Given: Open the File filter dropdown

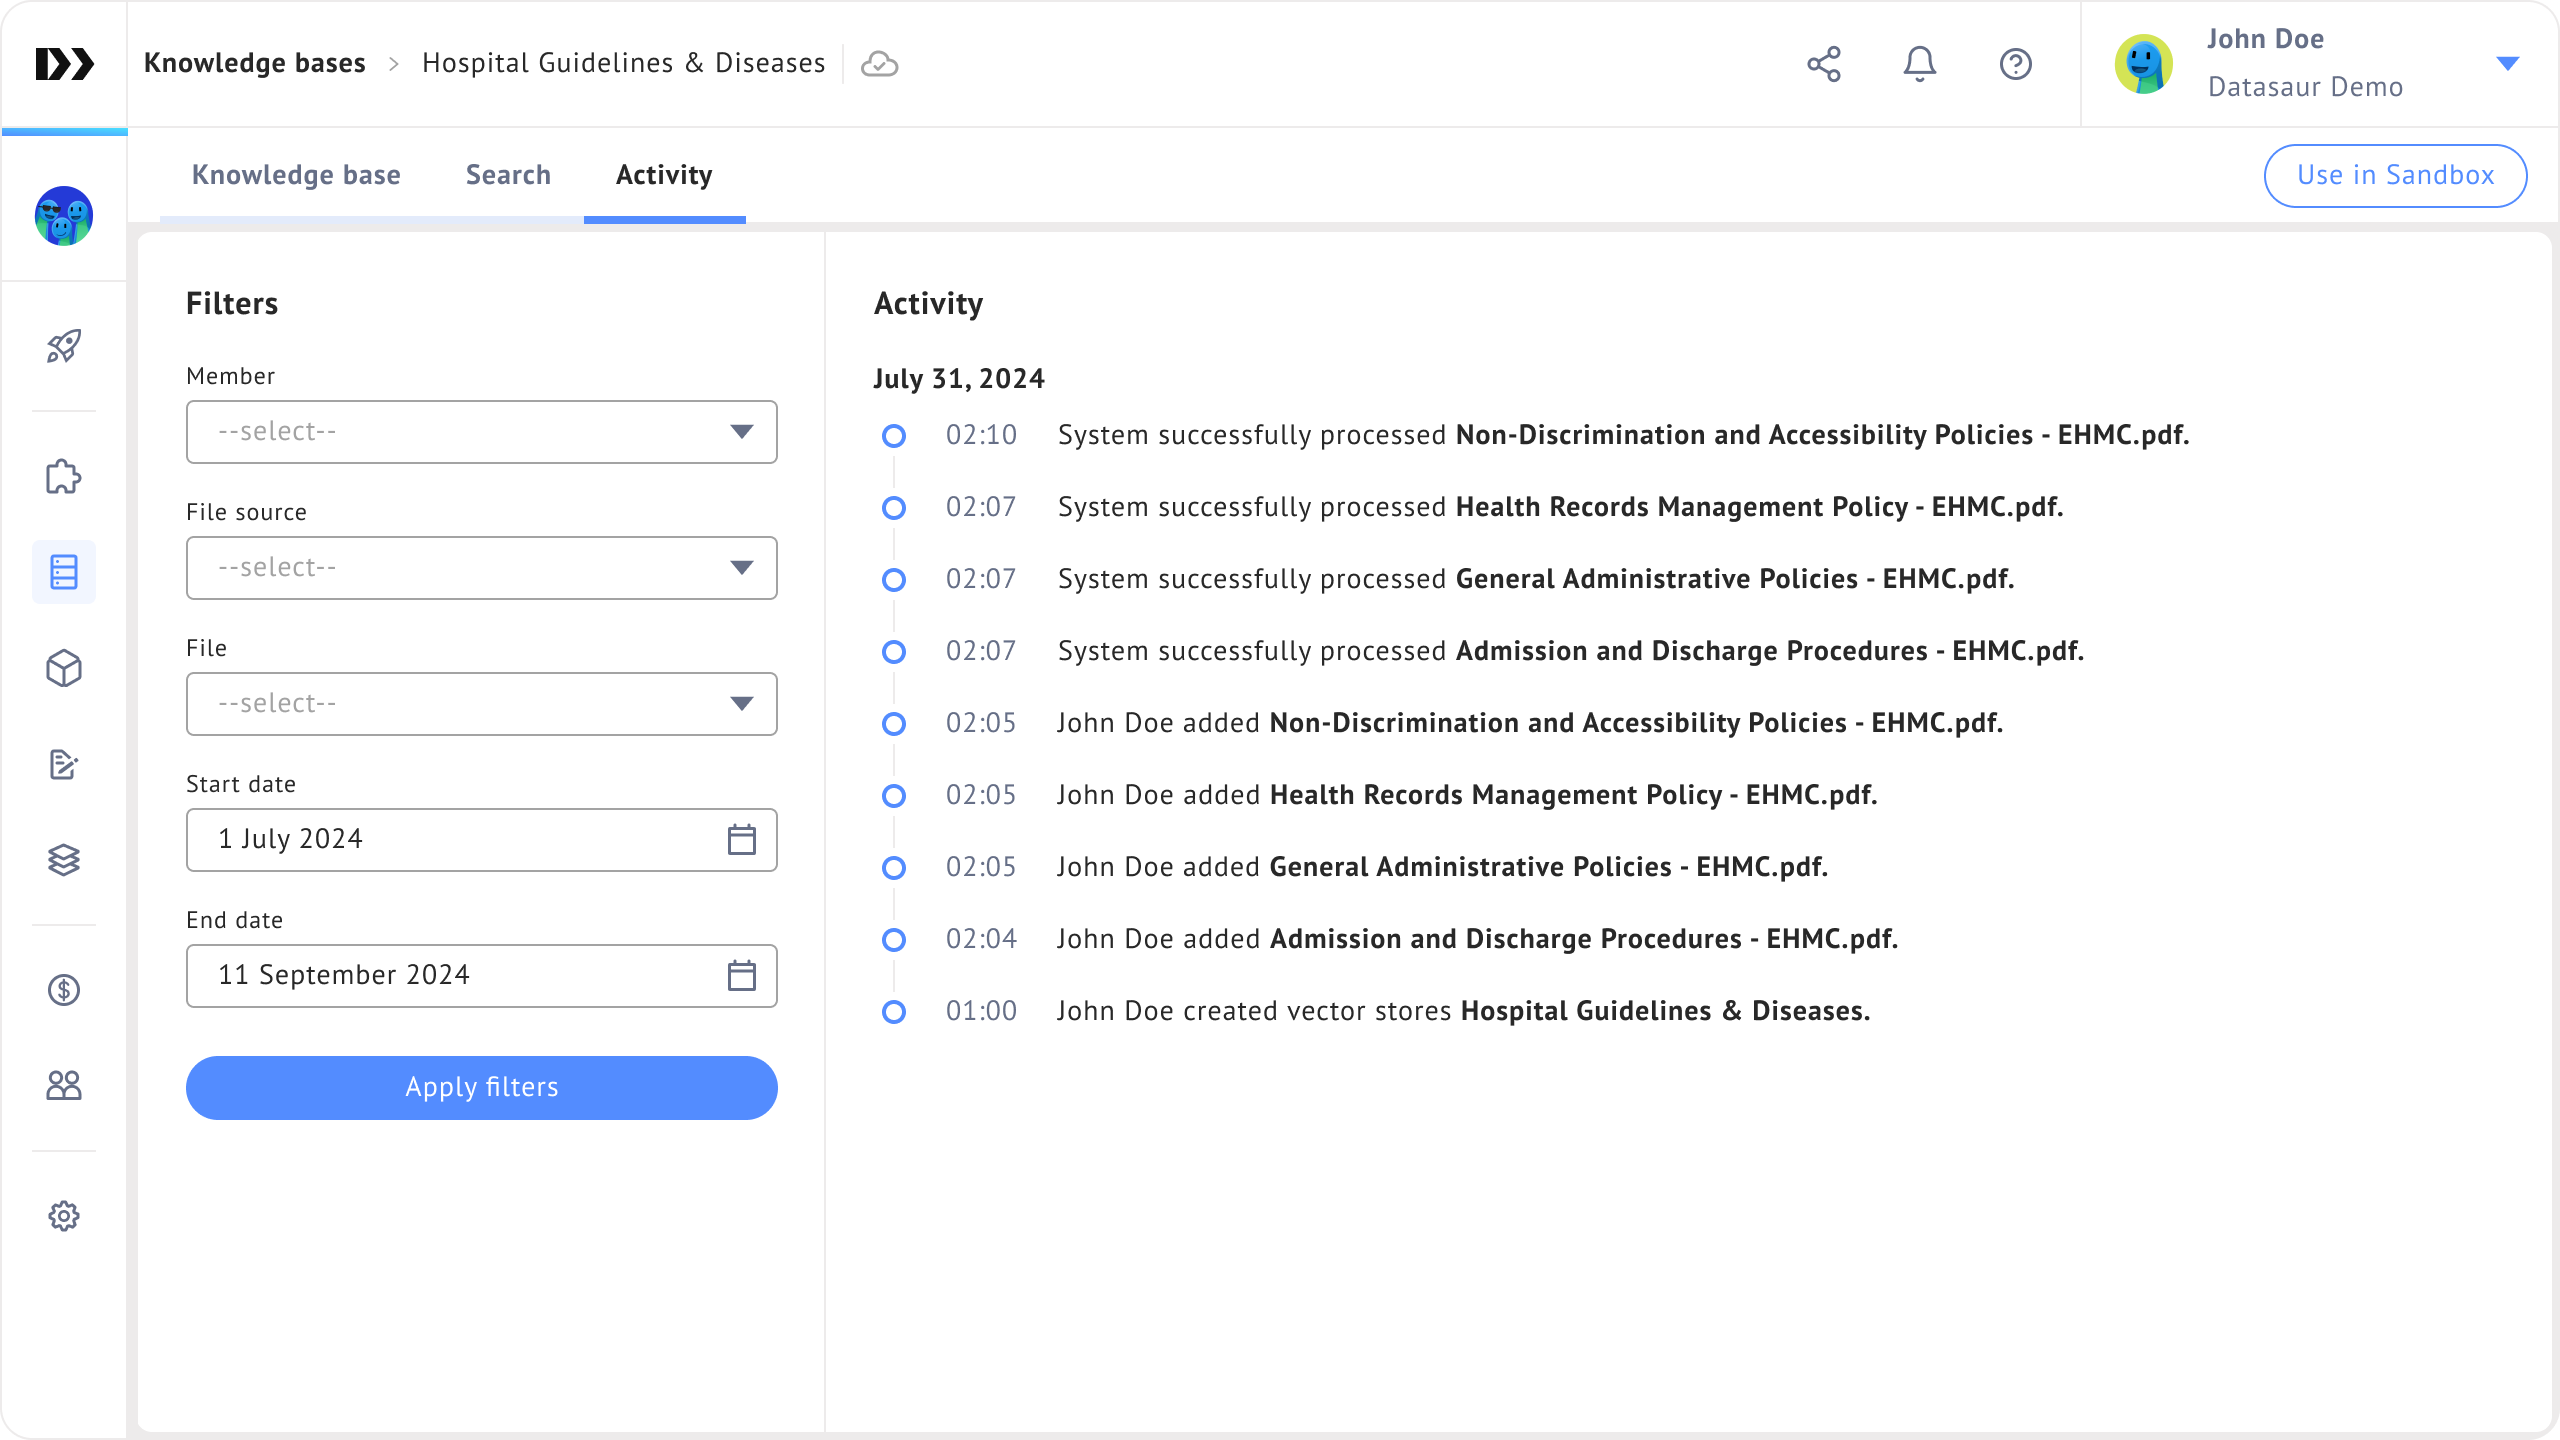Looking at the screenshot, I should point(481,704).
